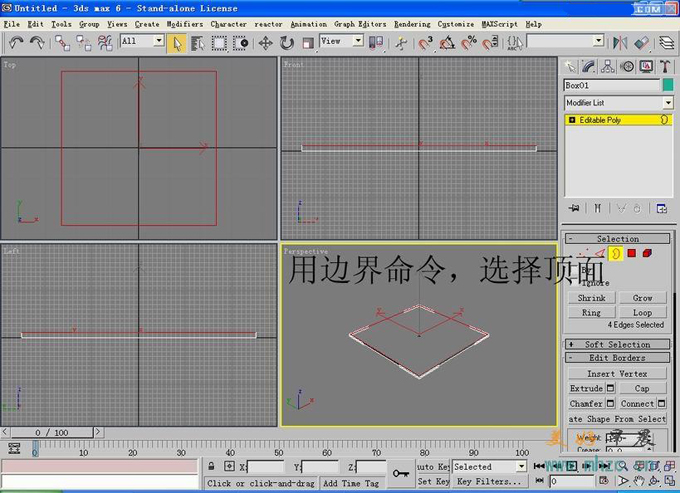680x493 pixels.
Task: Switch to the Hierarchy panel tab
Action: pyautogui.click(x=608, y=66)
